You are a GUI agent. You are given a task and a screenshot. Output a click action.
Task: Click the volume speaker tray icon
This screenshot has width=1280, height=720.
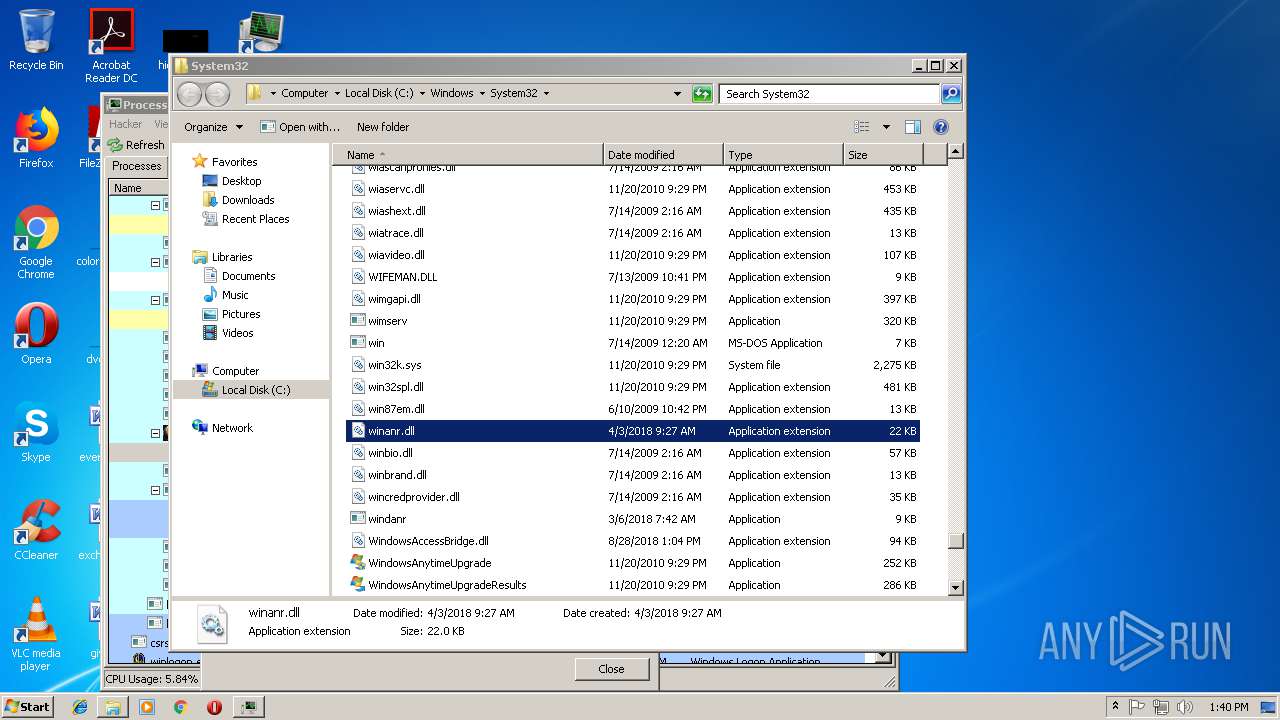[x=1185, y=707]
